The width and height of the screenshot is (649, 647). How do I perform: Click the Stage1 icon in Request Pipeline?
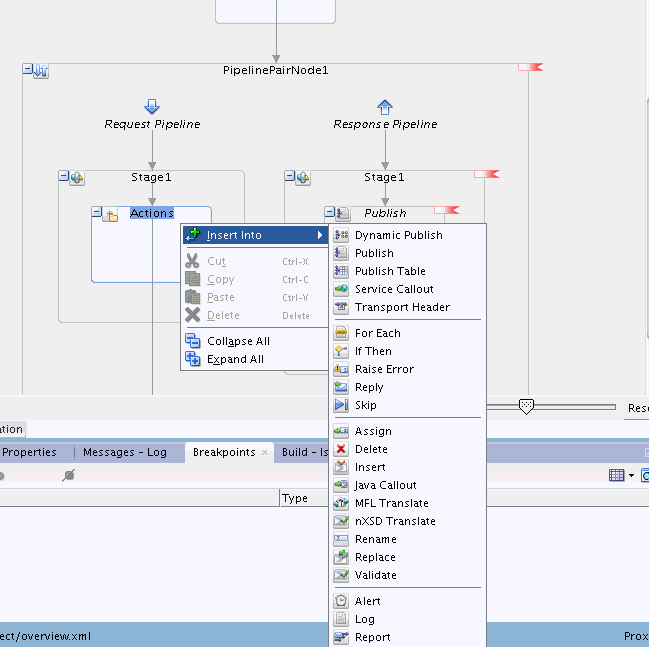point(77,177)
